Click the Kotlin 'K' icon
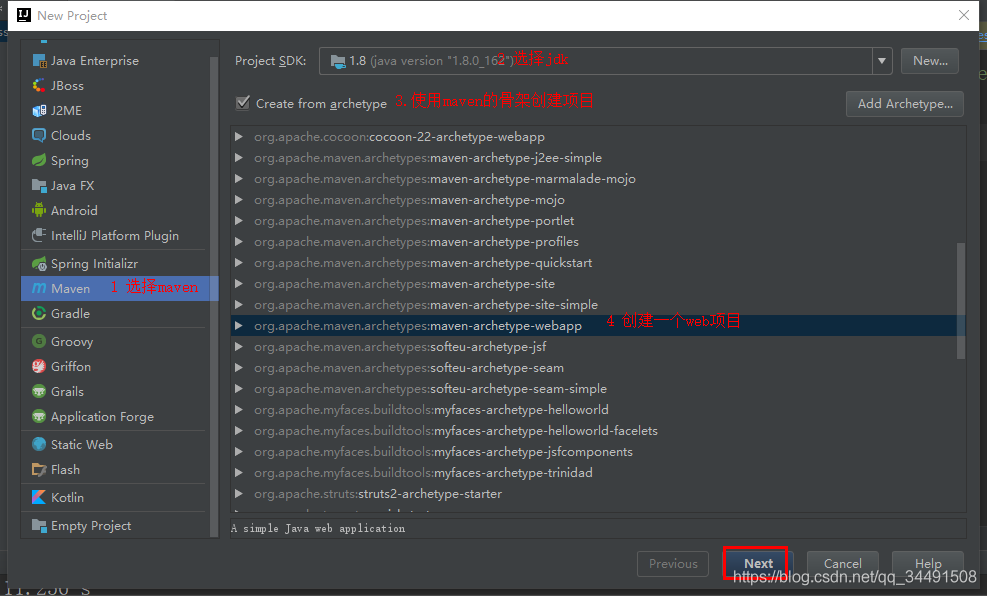The height and width of the screenshot is (596, 987). [39, 497]
